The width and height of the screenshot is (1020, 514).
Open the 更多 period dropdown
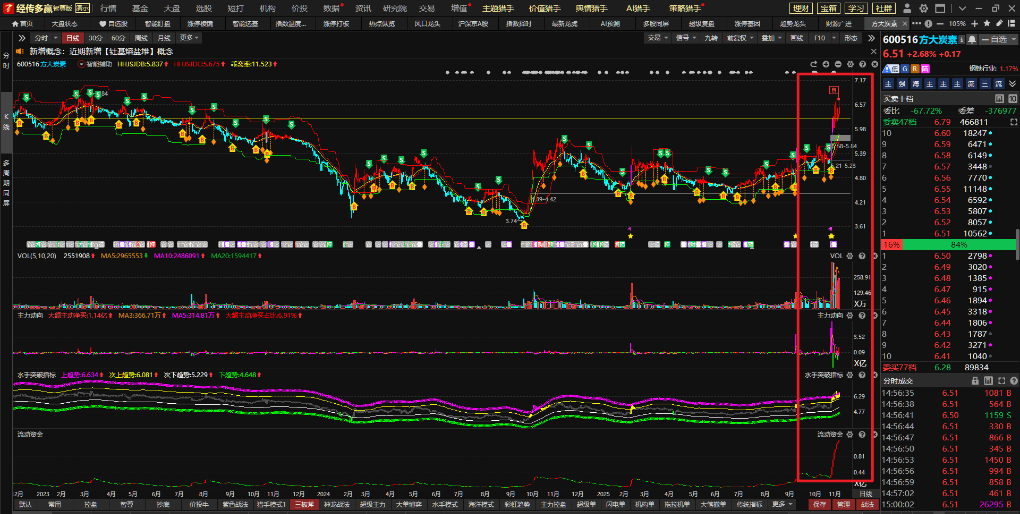[187, 38]
